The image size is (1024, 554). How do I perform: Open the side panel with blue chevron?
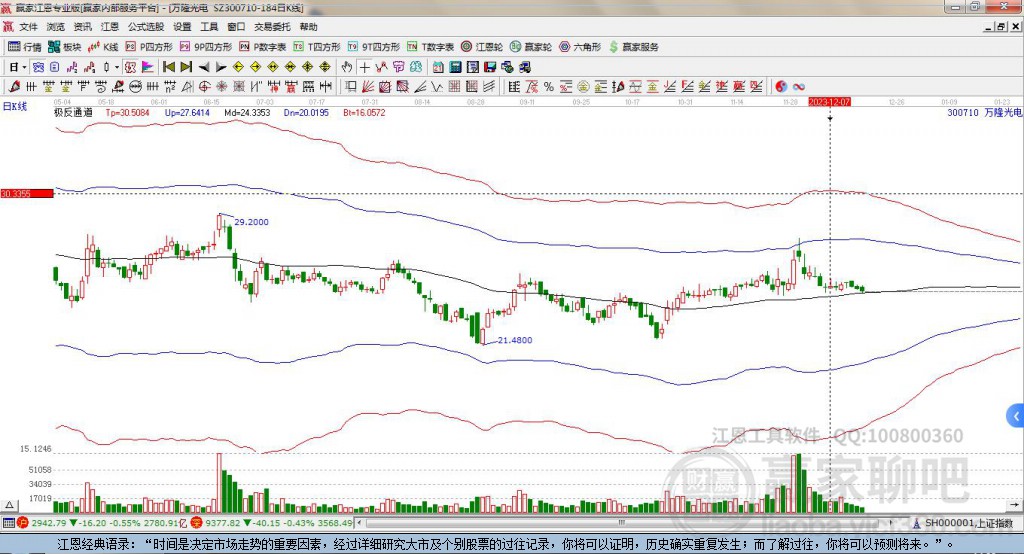click(x=1016, y=416)
